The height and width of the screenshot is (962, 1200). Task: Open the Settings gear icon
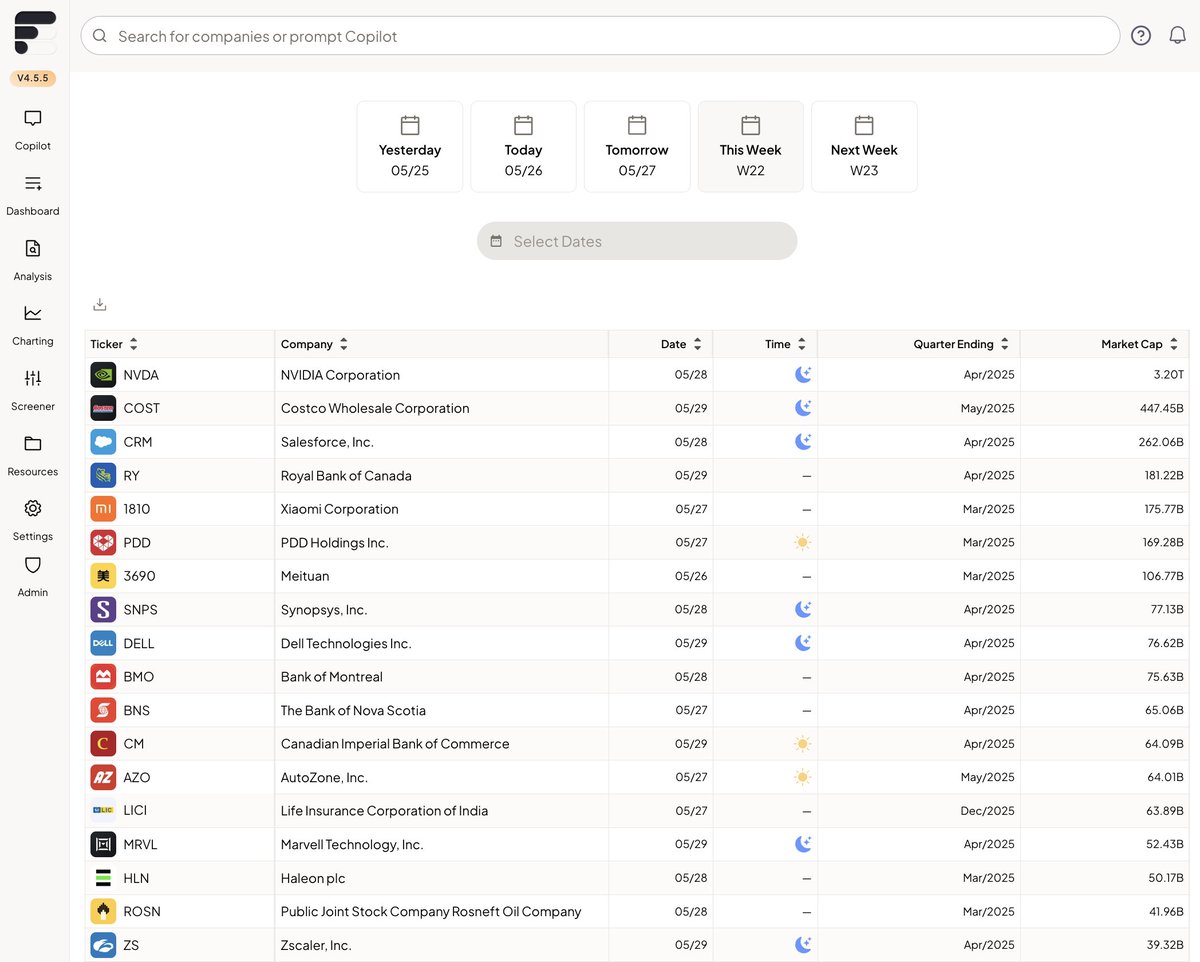[x=33, y=508]
